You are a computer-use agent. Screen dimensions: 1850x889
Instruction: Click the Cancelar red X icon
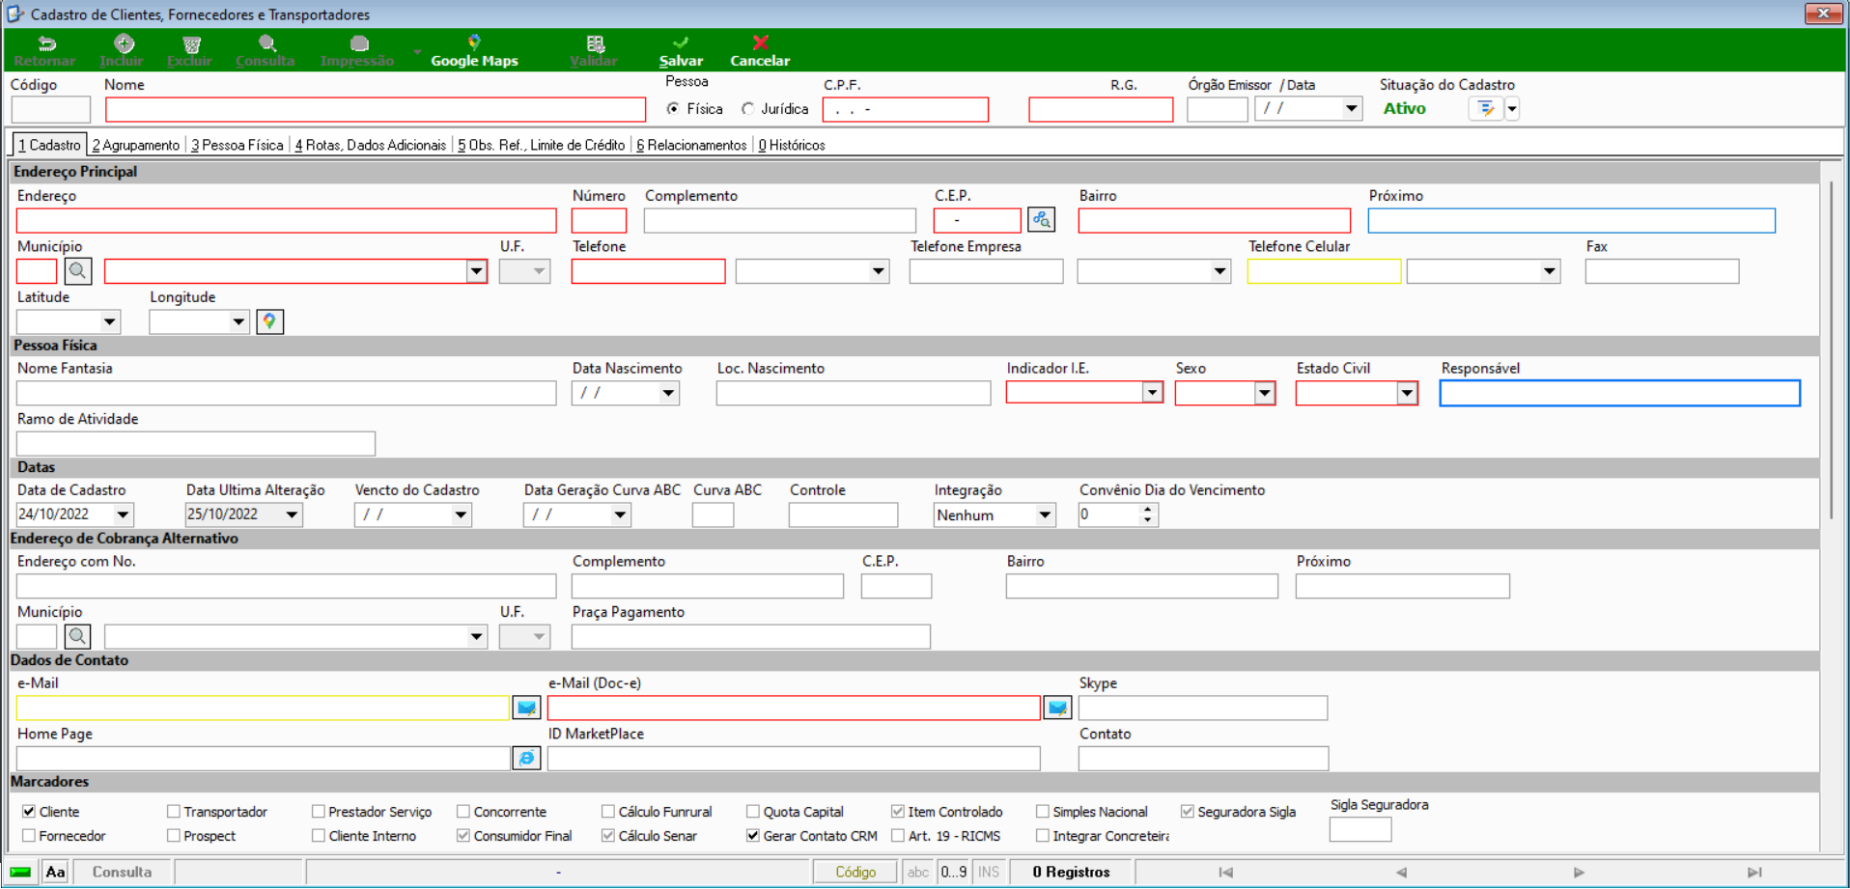point(760,42)
